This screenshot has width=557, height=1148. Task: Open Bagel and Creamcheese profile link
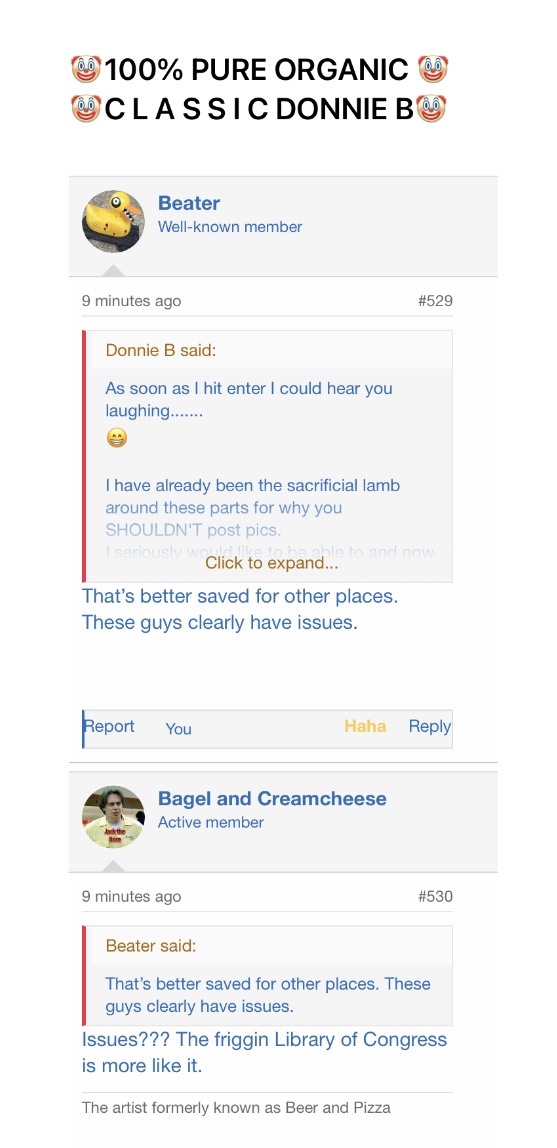pos(272,798)
